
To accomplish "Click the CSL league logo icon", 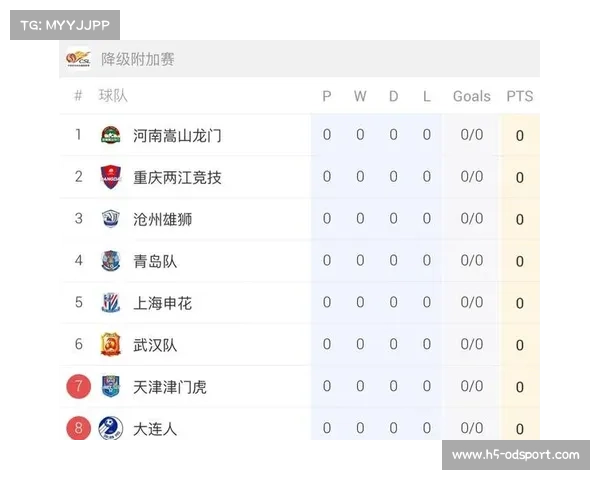I will (x=78, y=59).
